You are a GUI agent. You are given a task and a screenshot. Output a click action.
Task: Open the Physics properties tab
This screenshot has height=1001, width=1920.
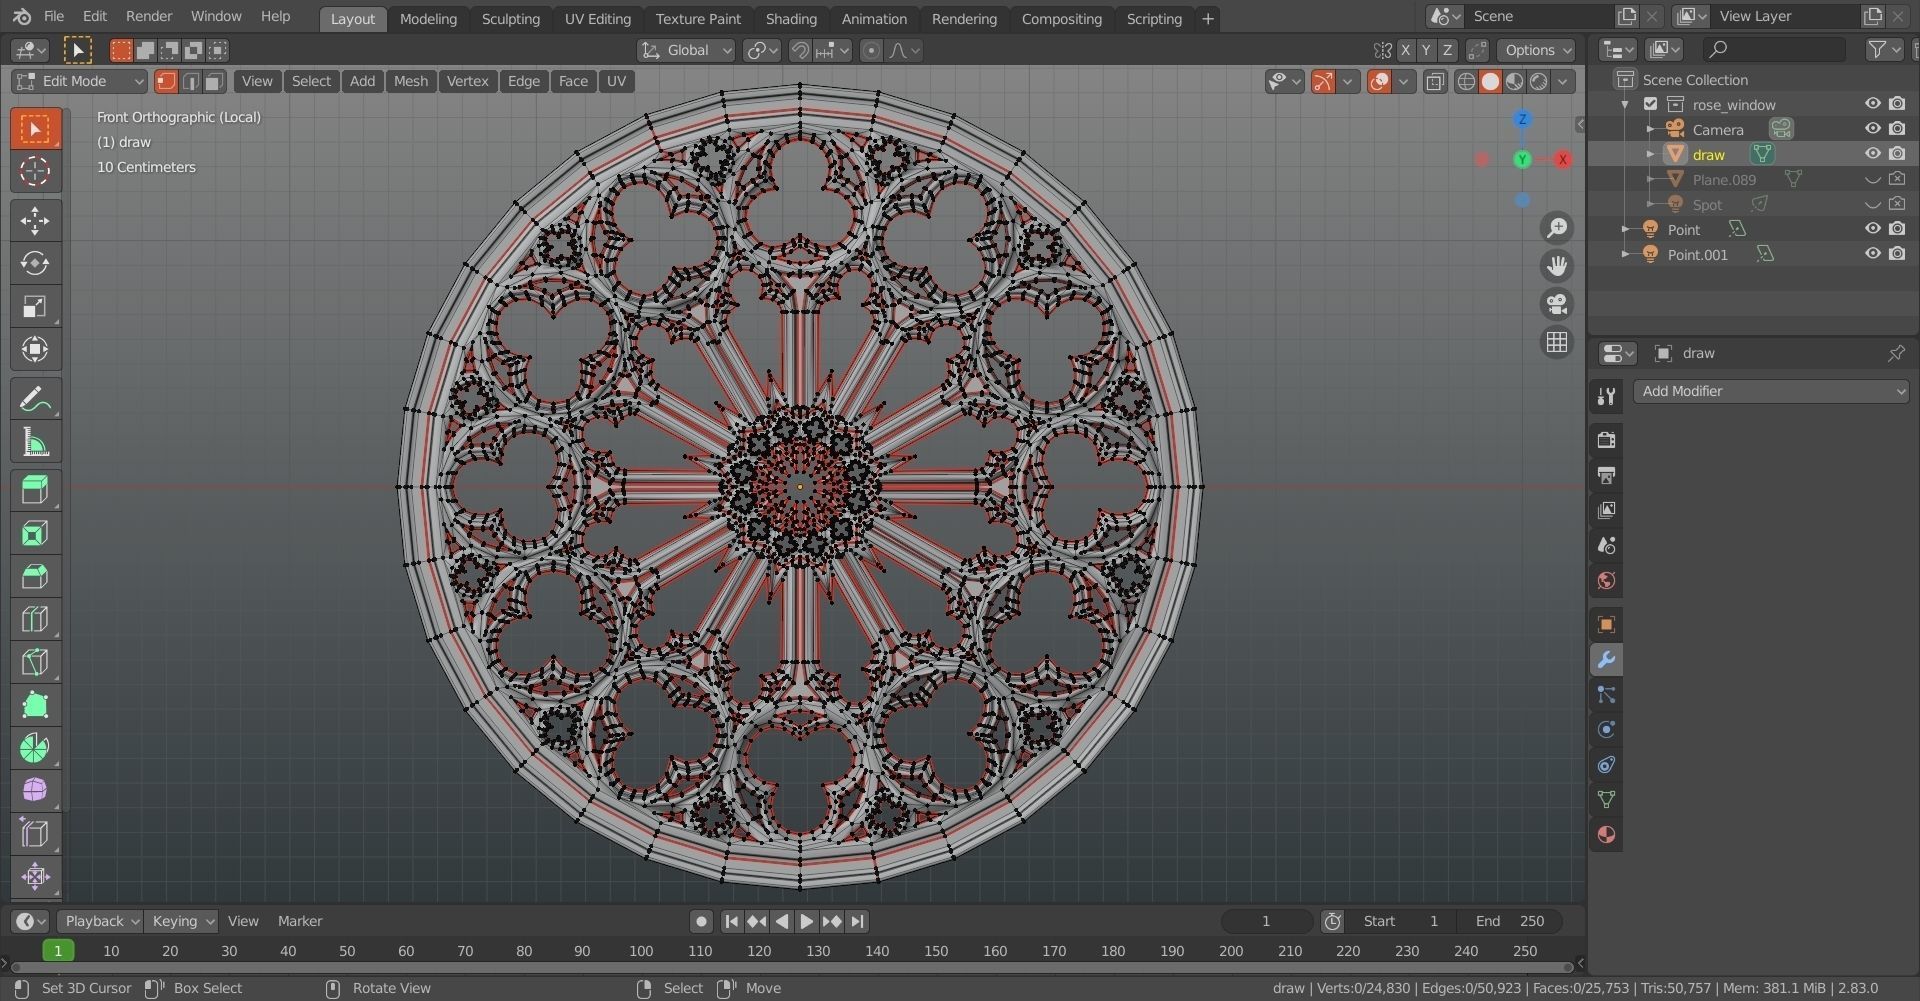click(x=1606, y=730)
